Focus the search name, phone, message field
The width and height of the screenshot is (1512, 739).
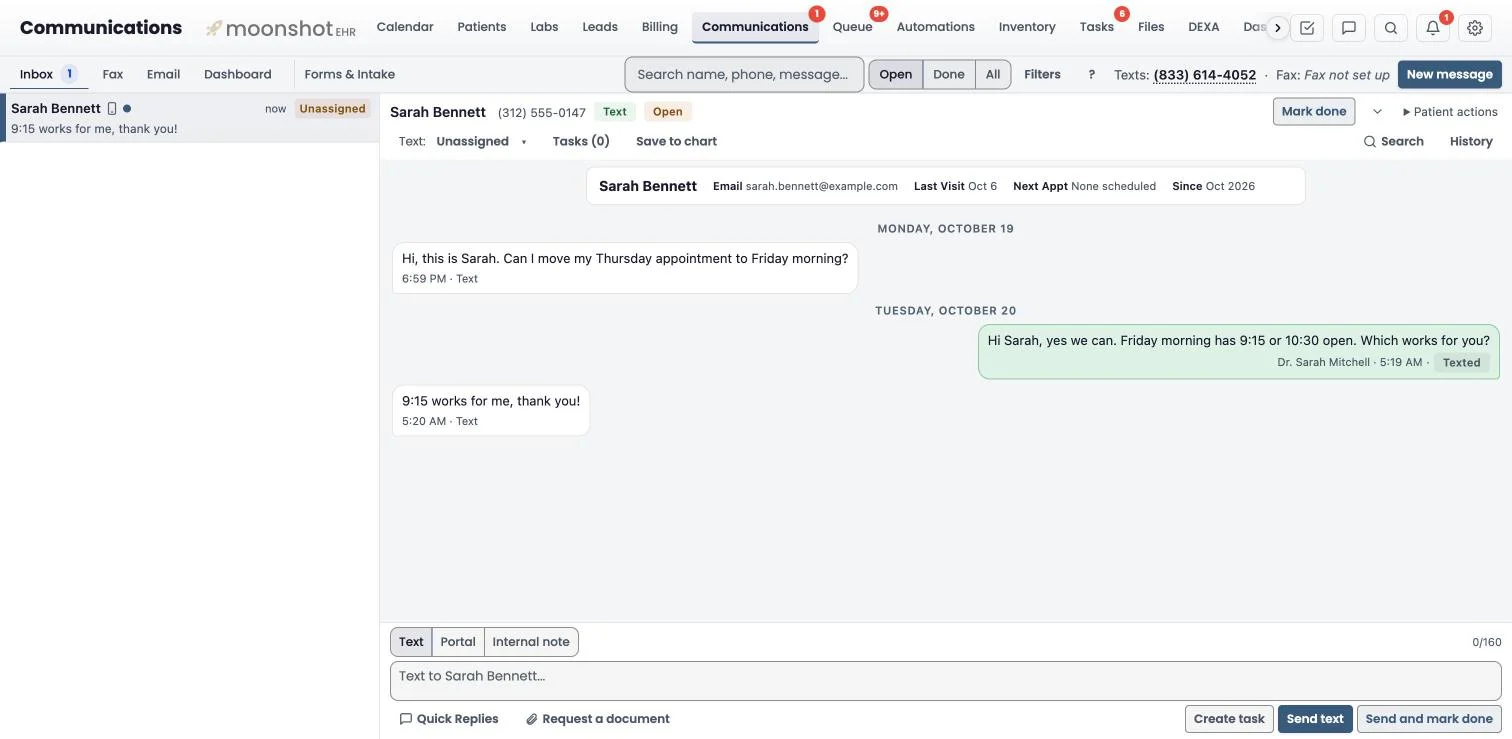click(x=744, y=74)
